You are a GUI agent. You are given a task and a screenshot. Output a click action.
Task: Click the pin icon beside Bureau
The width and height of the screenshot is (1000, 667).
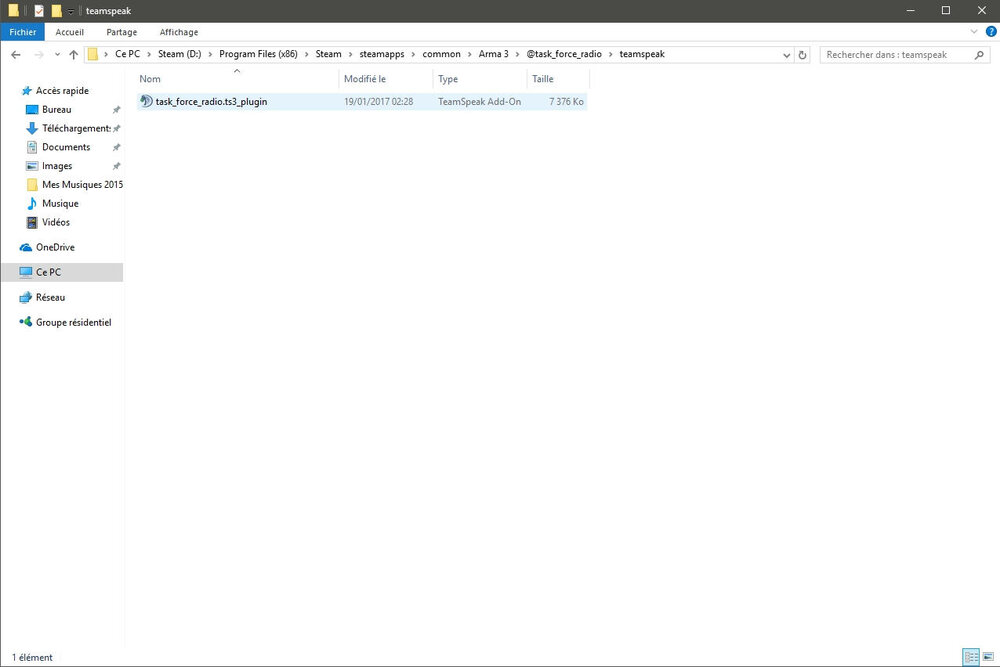click(x=116, y=110)
